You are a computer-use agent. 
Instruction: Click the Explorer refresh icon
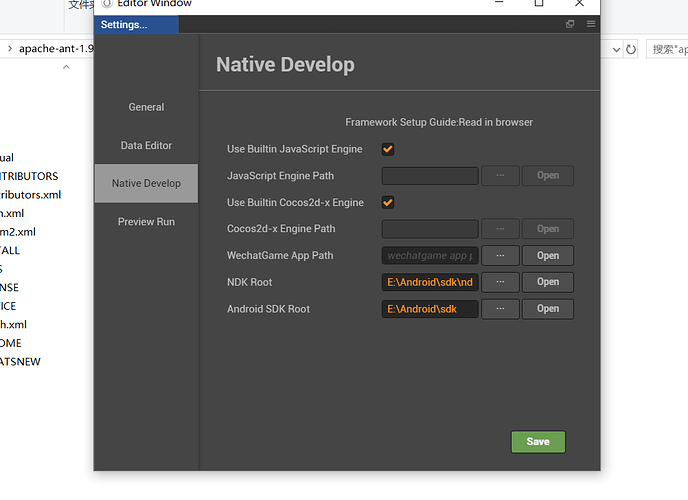click(631, 48)
